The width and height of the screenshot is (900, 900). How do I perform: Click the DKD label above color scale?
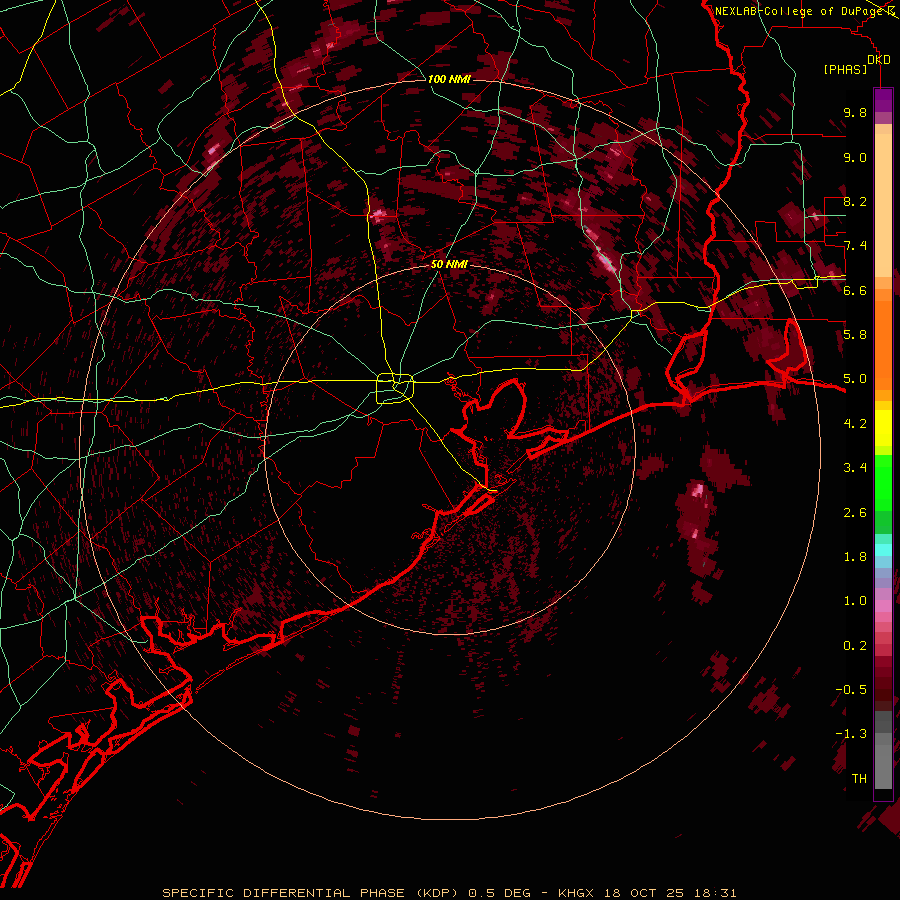(x=879, y=60)
